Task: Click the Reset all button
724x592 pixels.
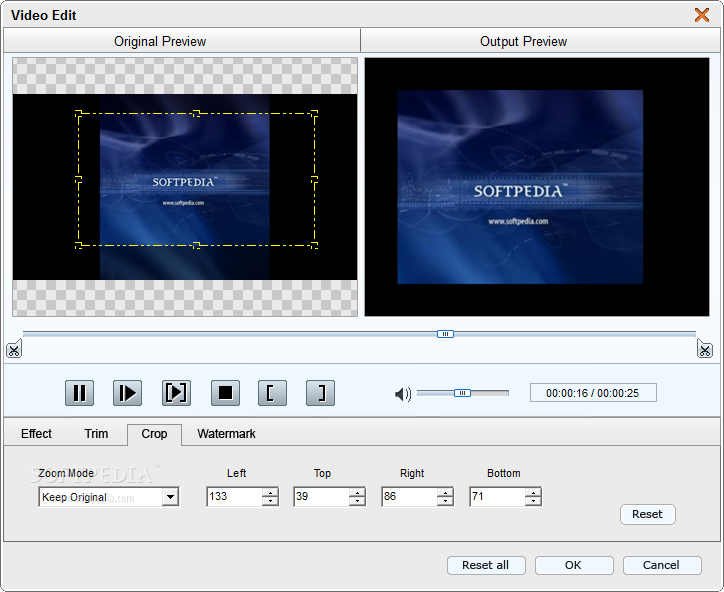Action: pyautogui.click(x=486, y=565)
